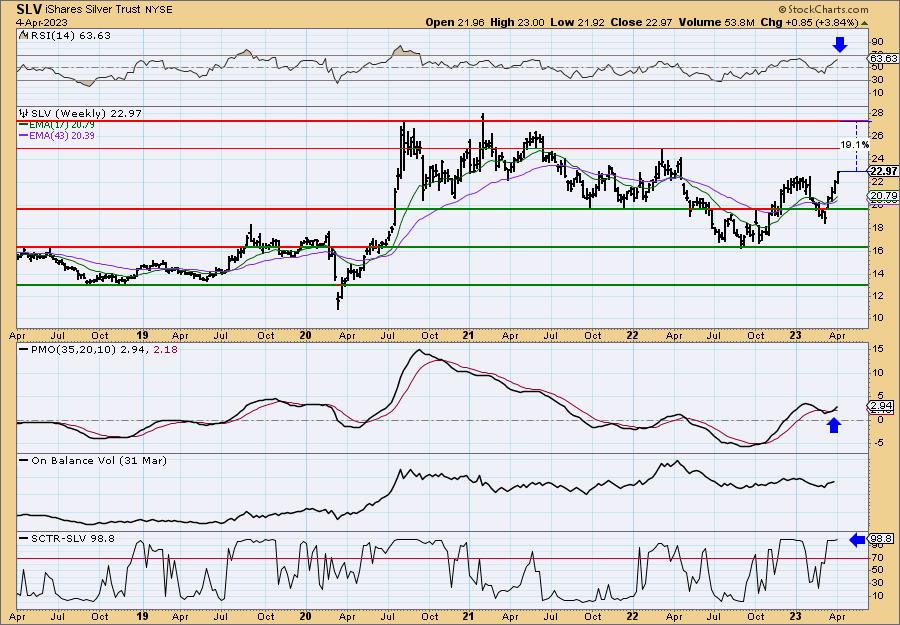The image size is (900, 625).
Task: Click the -5 label on the PMO scale
Action: click(878, 442)
